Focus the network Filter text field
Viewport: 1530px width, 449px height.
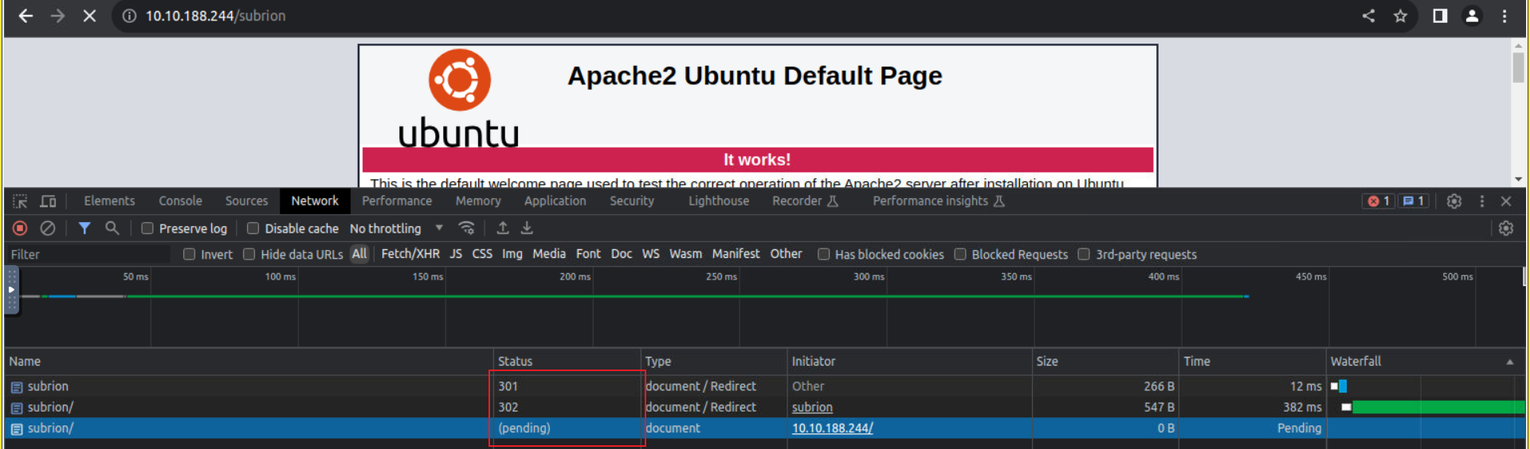tap(88, 254)
